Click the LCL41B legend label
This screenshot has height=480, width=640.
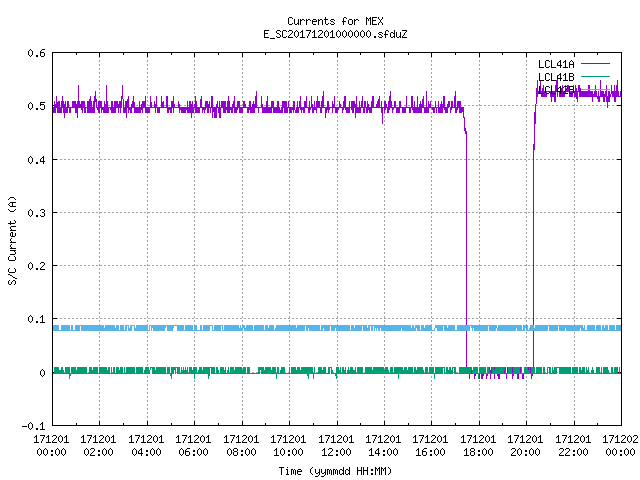click(556, 77)
